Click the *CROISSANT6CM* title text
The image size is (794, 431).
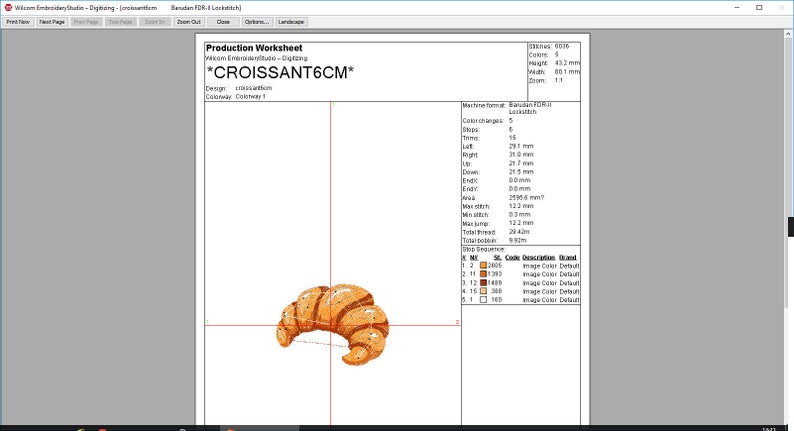click(x=280, y=72)
